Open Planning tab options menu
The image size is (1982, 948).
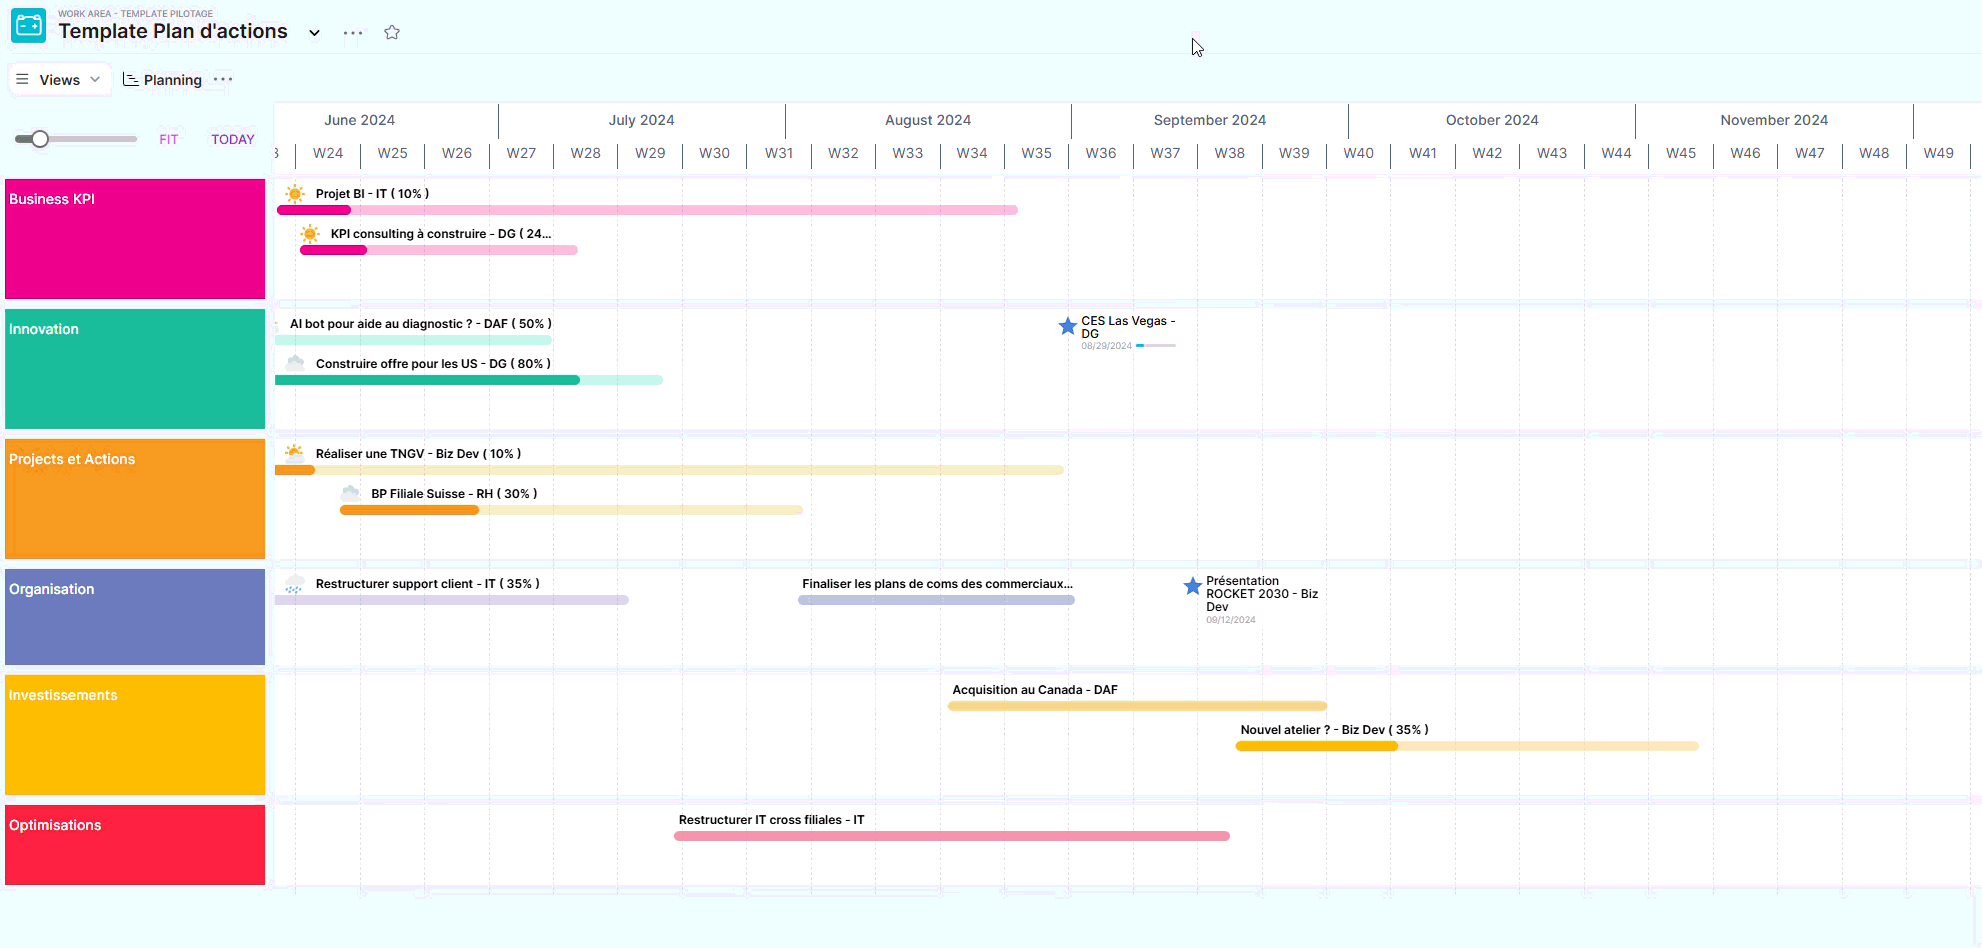coord(223,80)
